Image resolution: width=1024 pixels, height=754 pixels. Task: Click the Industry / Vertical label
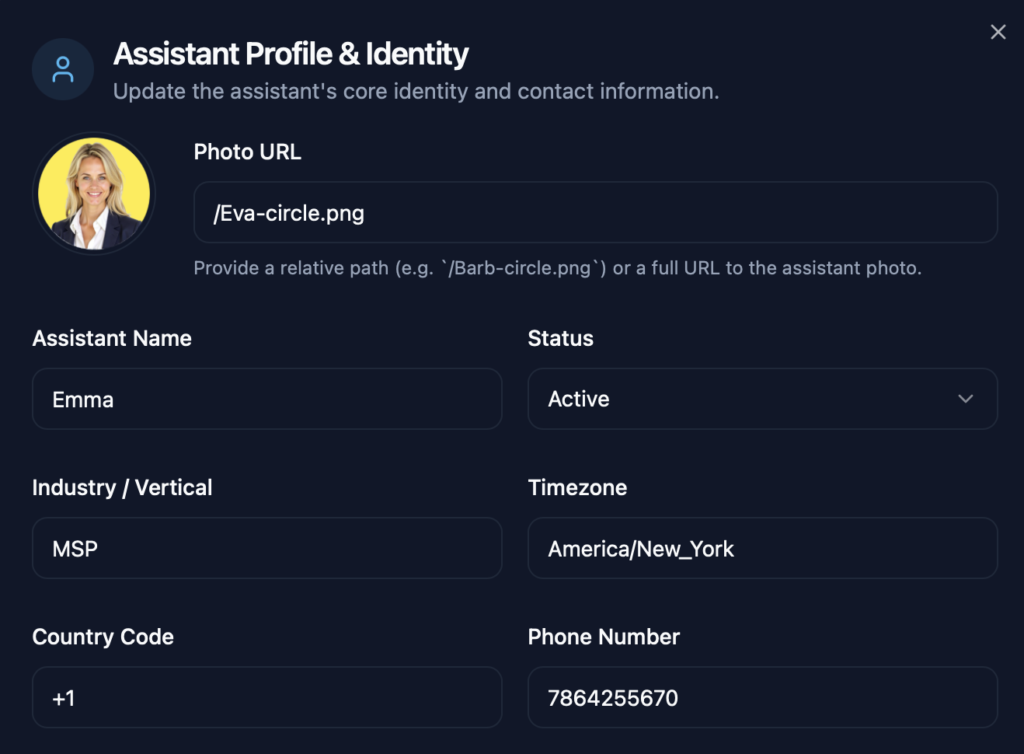pyautogui.click(x=122, y=487)
